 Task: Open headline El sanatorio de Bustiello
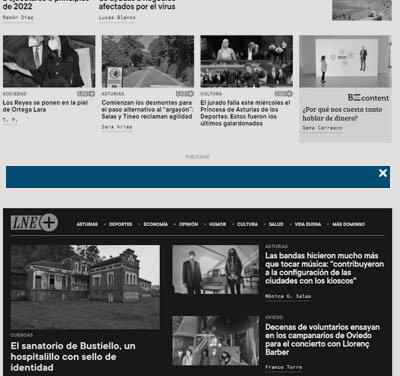pyautogui.click(x=73, y=357)
